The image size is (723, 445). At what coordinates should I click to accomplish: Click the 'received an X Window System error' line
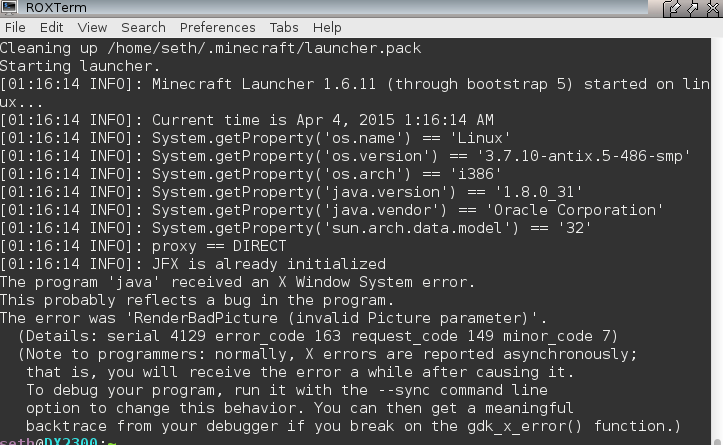[237, 282]
